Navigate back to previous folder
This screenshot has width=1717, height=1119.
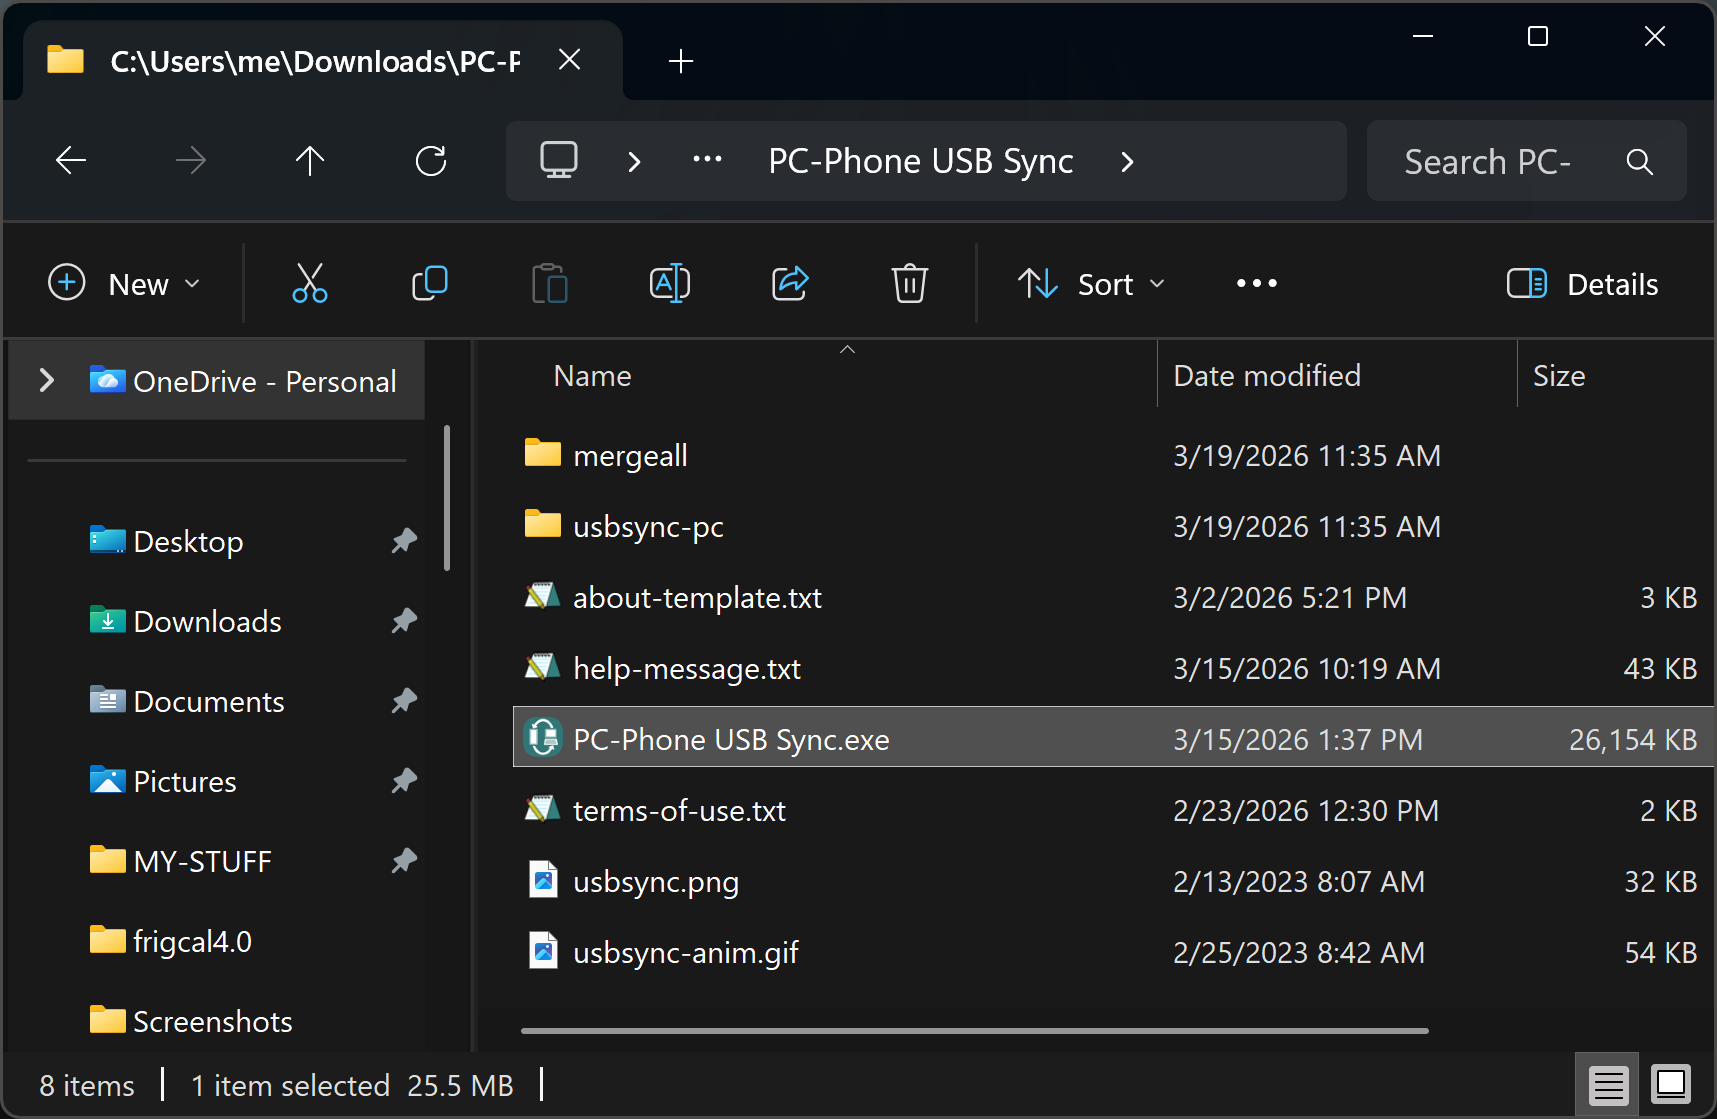pos(71,161)
